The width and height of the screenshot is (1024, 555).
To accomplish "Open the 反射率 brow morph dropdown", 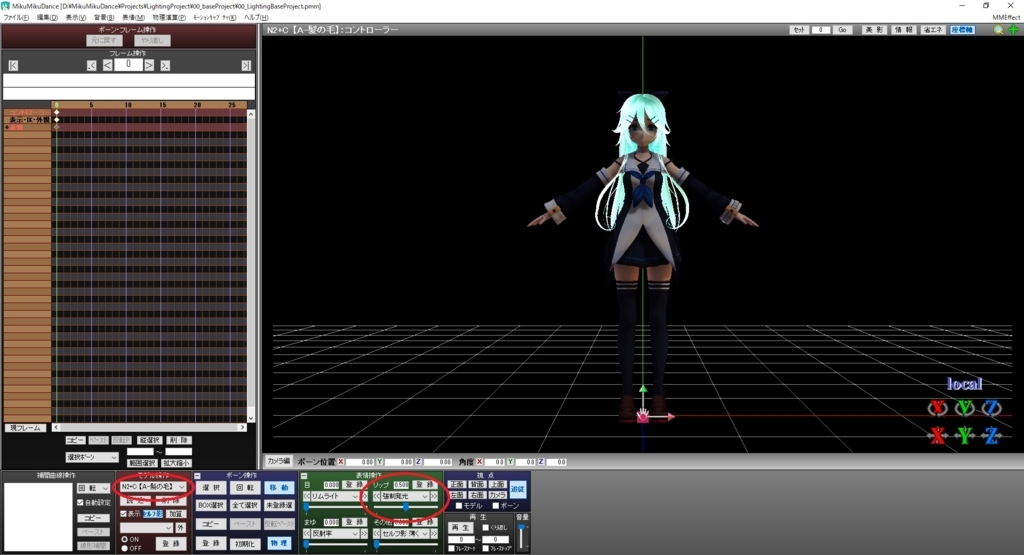I will point(335,534).
